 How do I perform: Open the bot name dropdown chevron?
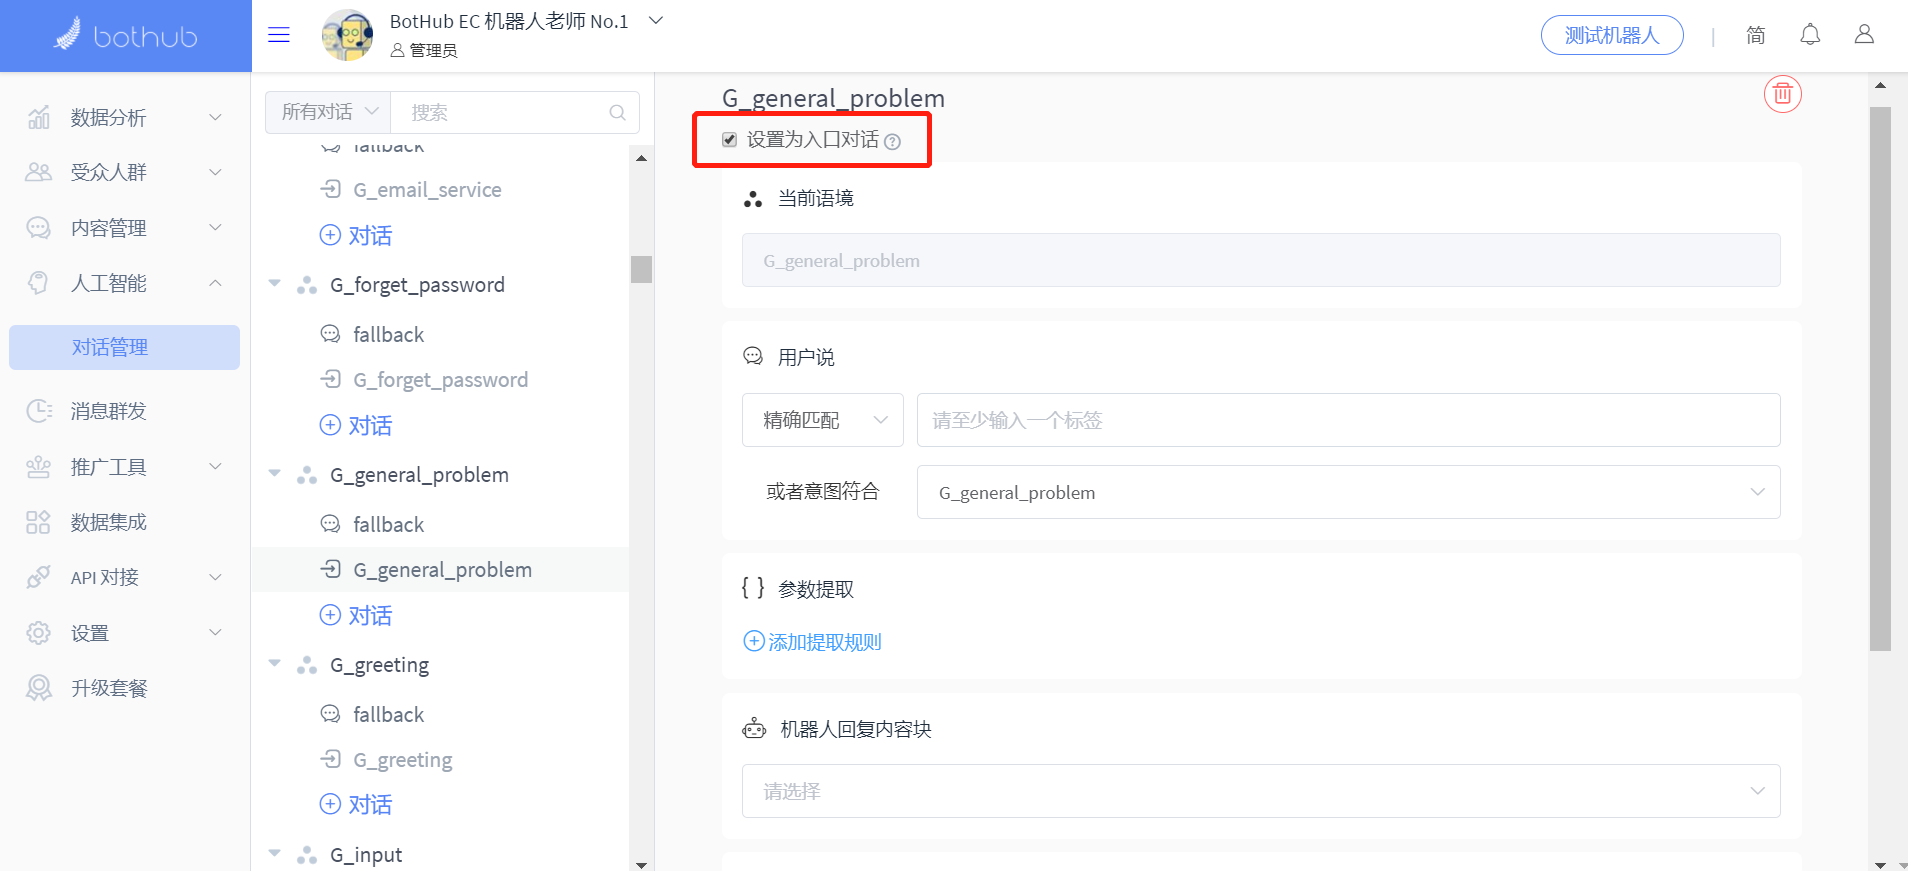pos(656,20)
